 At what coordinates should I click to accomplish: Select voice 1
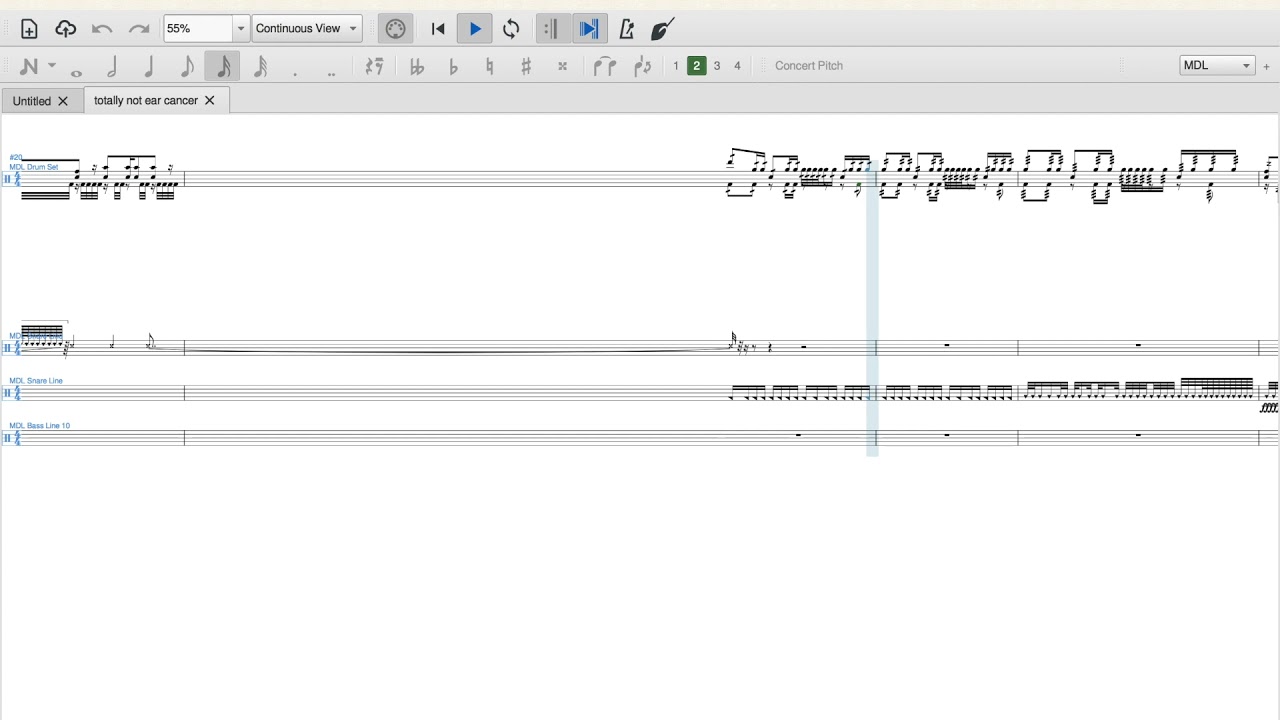click(676, 66)
